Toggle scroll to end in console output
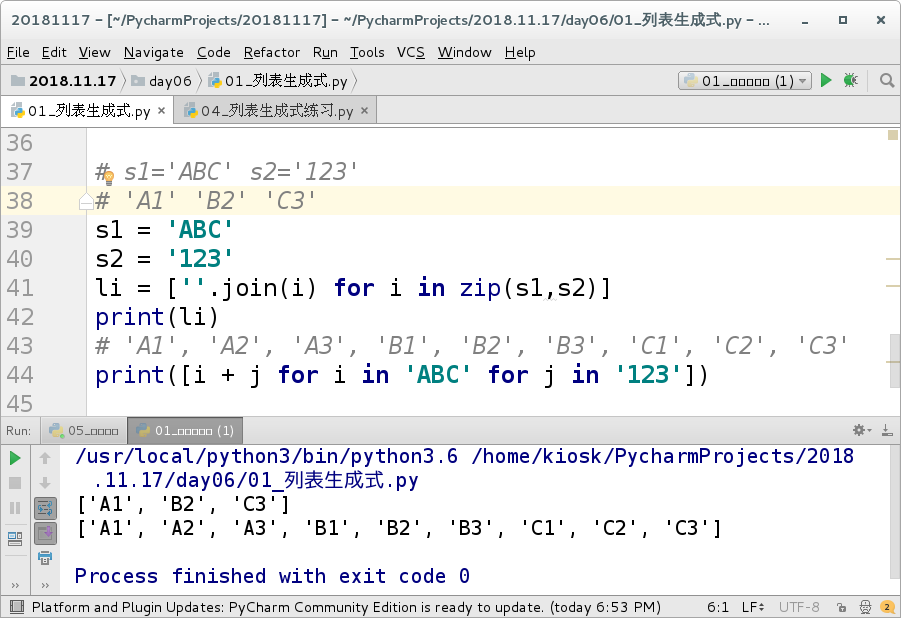The width and height of the screenshot is (901, 618). coord(44,532)
